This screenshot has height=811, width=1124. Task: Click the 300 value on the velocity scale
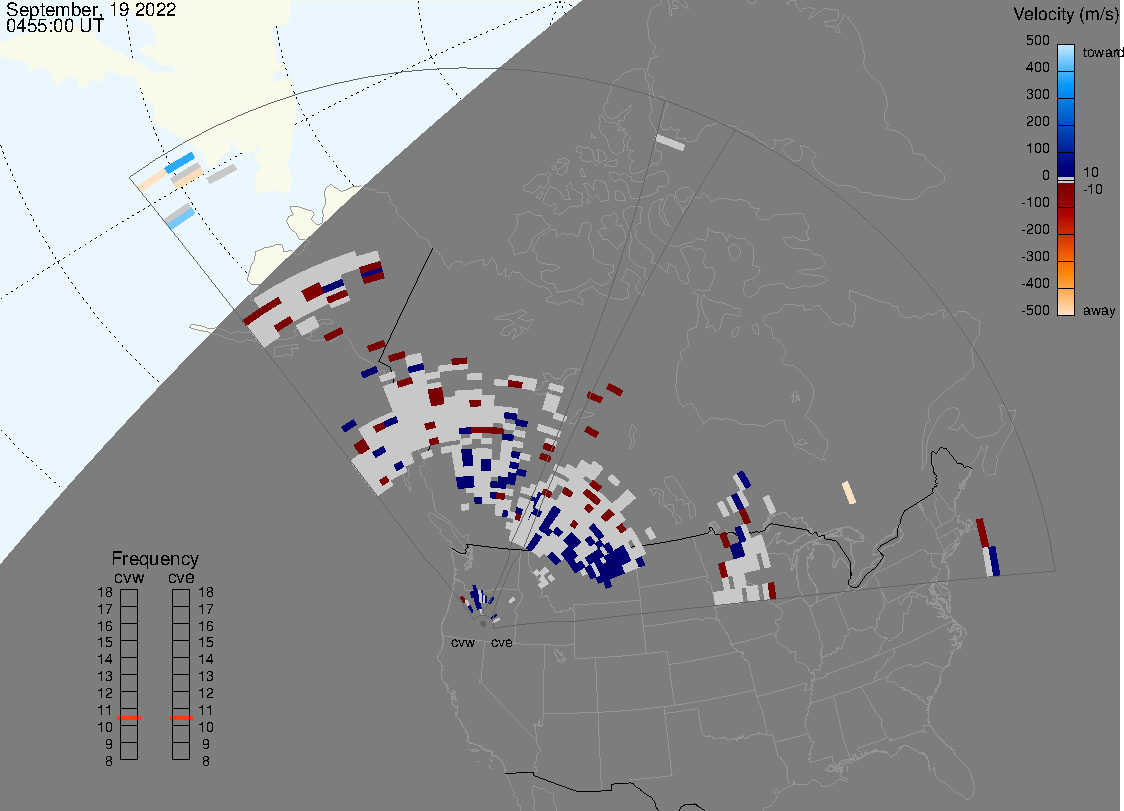pos(1037,95)
